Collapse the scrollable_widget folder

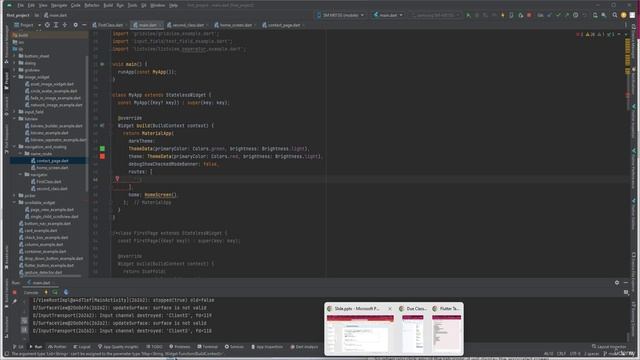point(15,202)
